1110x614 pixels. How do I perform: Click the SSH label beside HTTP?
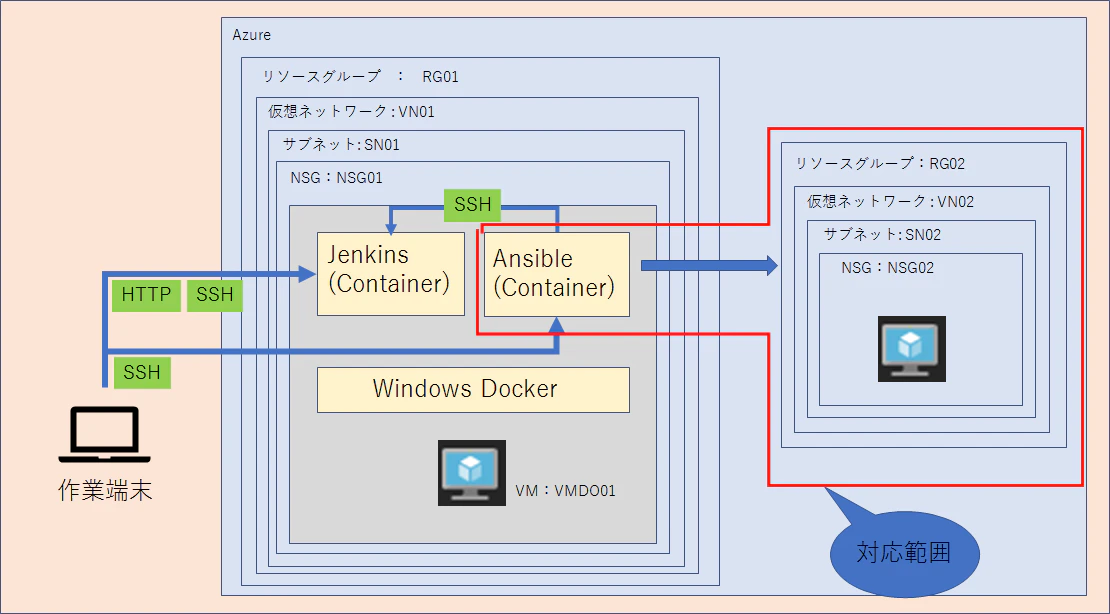coord(215,295)
